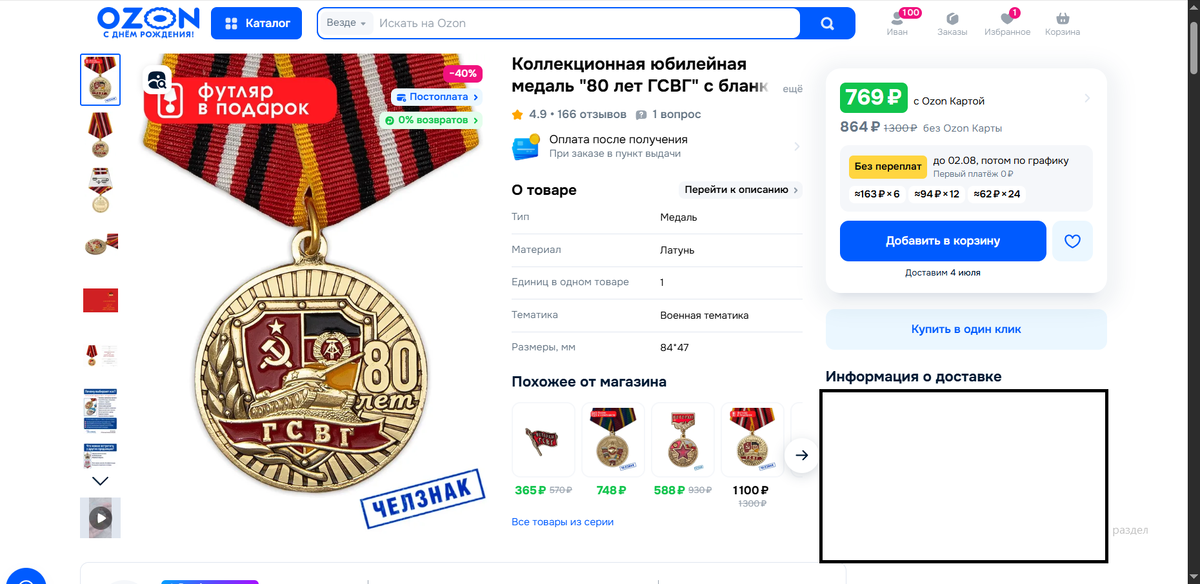Open the Каталог menu
The height and width of the screenshot is (584, 1200).
(x=257, y=23)
